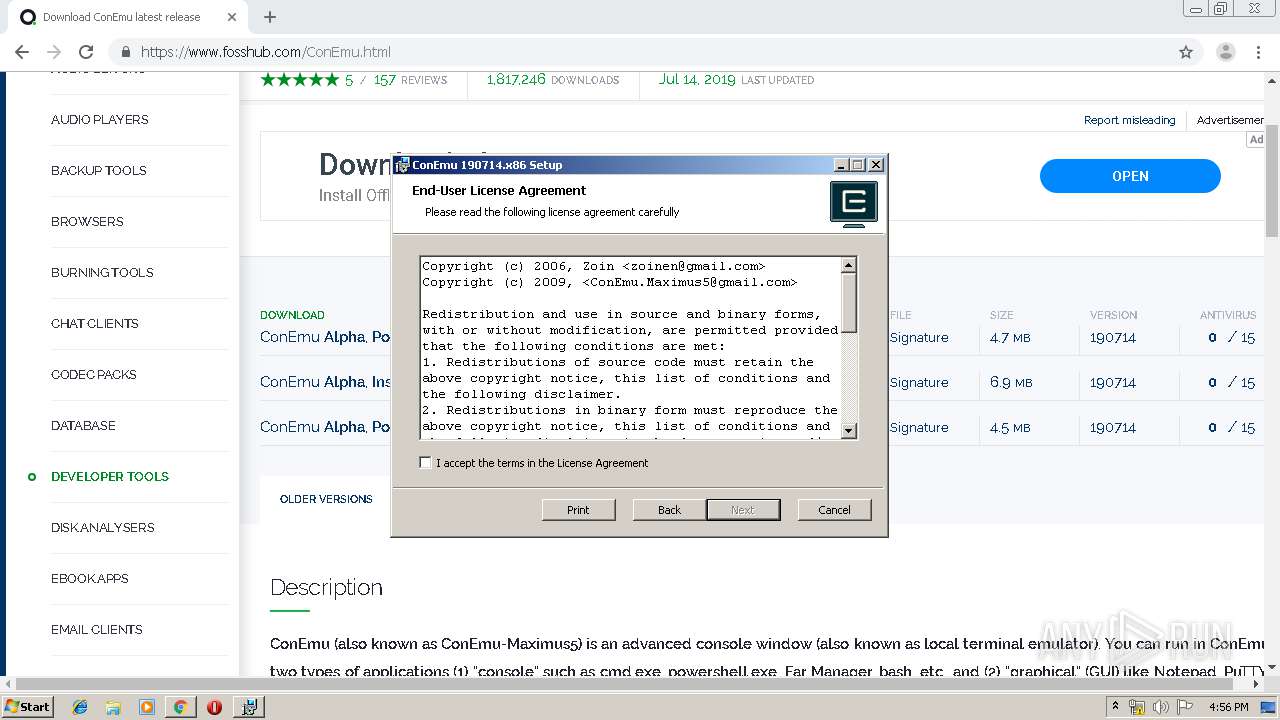1280x720 pixels.
Task: Click the blue OPEN ad button
Action: coord(1130,176)
